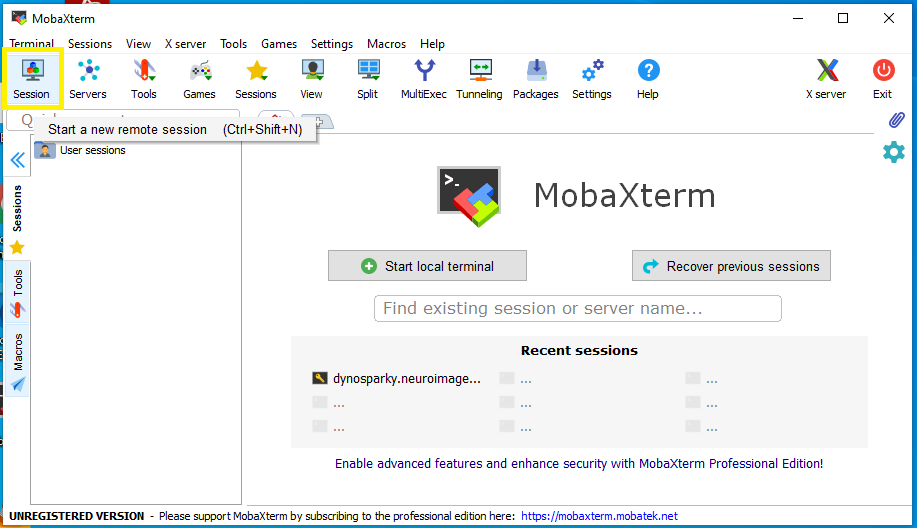Screen dimensions: 917x528
Task: Open the Terminal menu
Action: click(32, 44)
